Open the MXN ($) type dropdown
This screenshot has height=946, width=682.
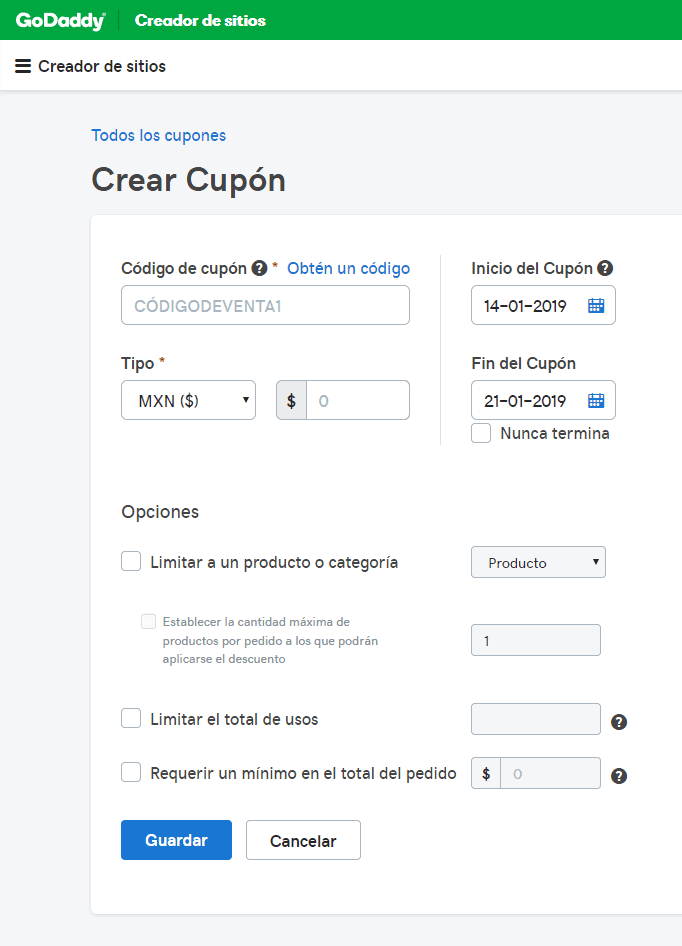click(x=188, y=400)
